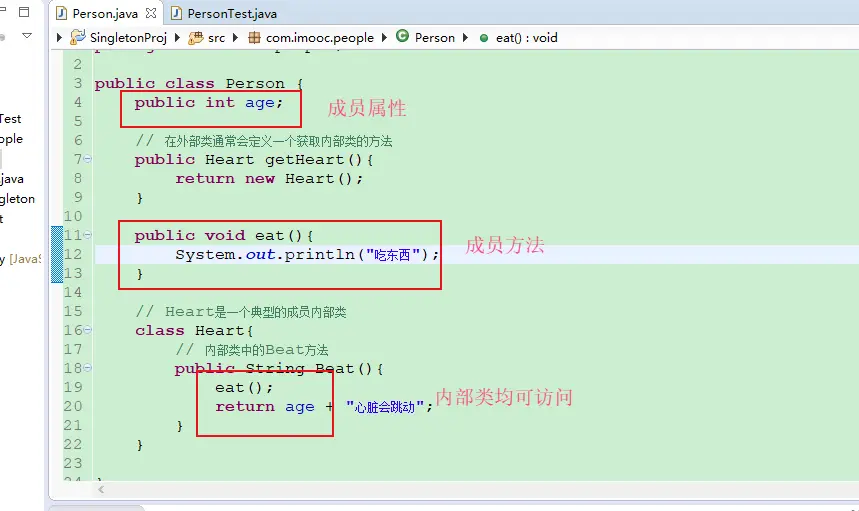Click the Person class icon in breadcrumb
859x511 pixels.
coord(402,36)
